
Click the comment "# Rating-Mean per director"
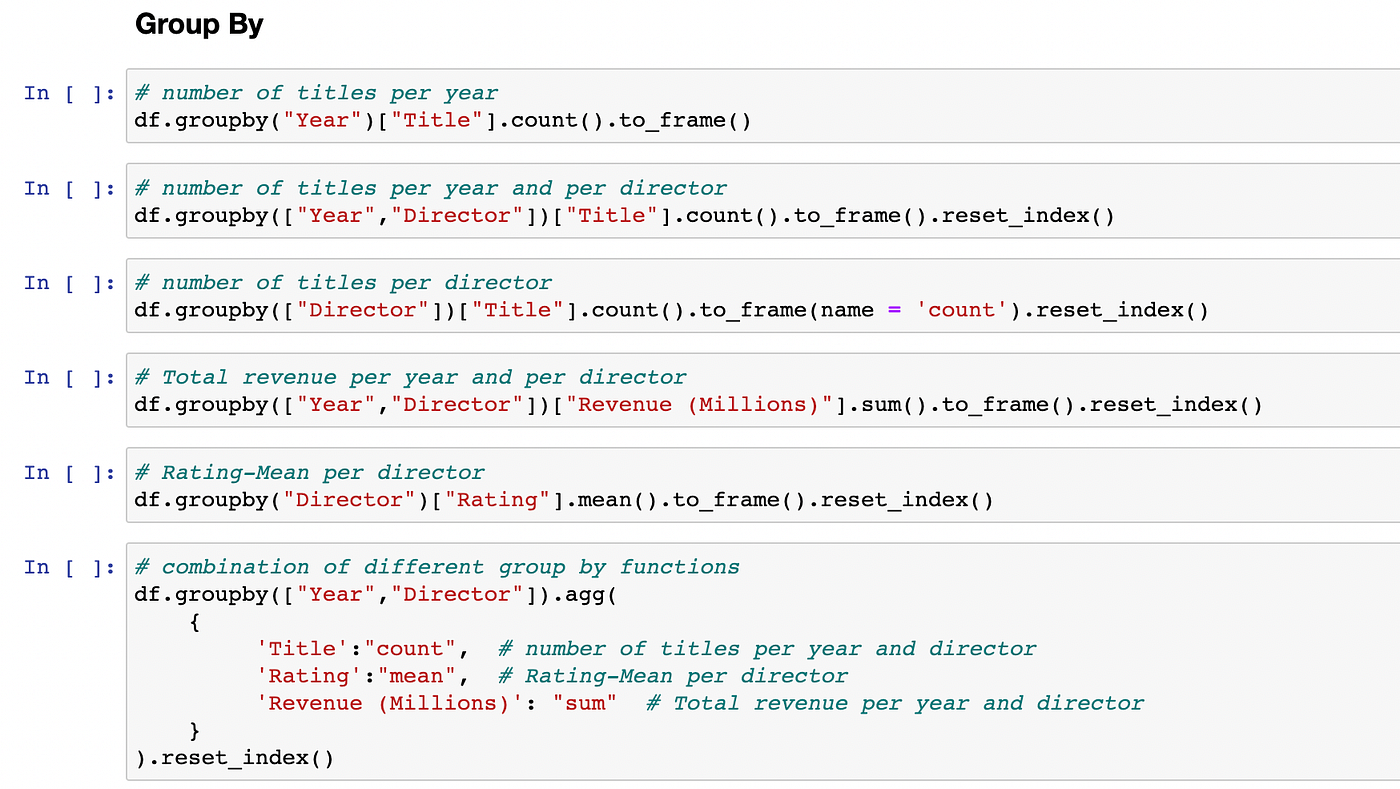(x=309, y=472)
